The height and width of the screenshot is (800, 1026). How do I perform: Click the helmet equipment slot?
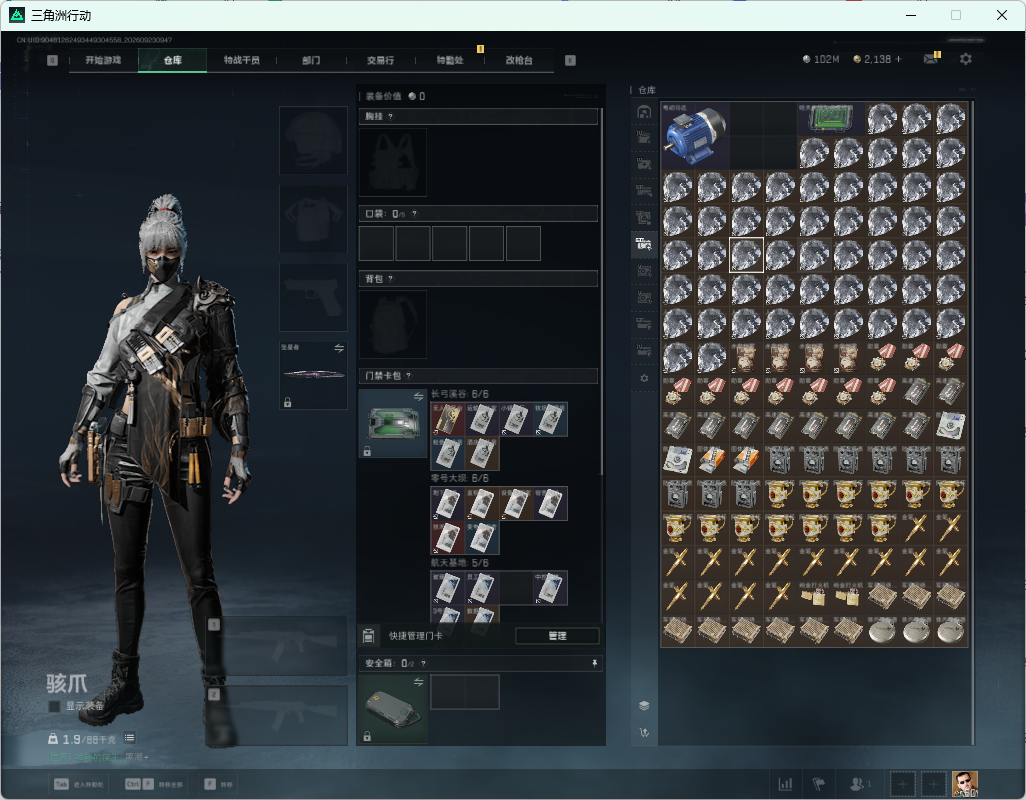coord(313,140)
